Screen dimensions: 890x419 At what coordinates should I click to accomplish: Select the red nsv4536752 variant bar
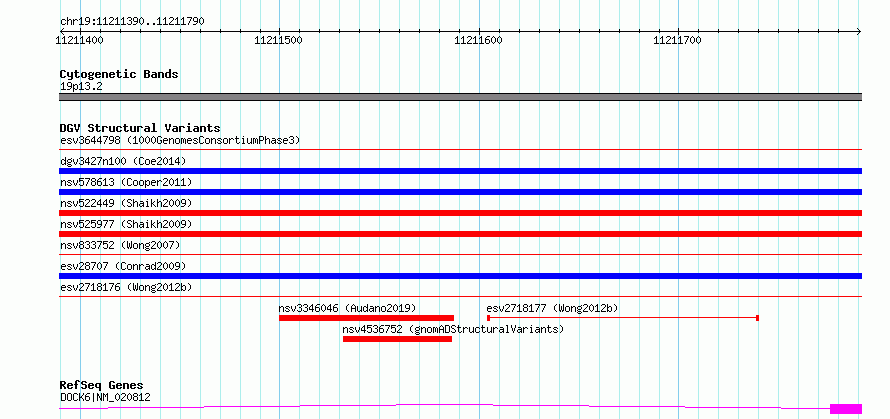[397, 339]
